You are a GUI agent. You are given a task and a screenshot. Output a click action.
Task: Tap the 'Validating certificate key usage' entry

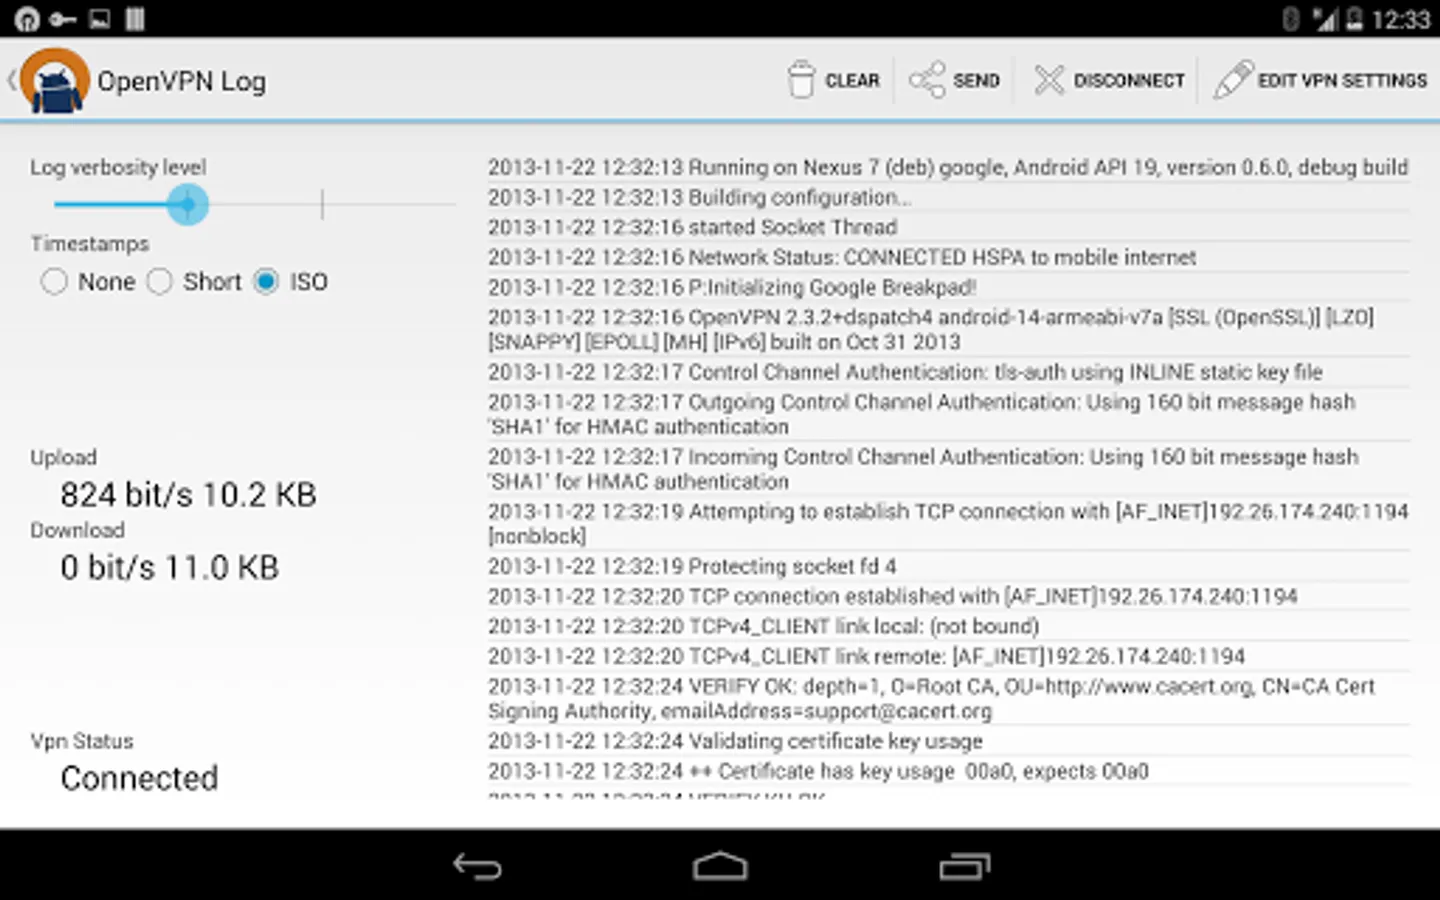tap(948, 741)
